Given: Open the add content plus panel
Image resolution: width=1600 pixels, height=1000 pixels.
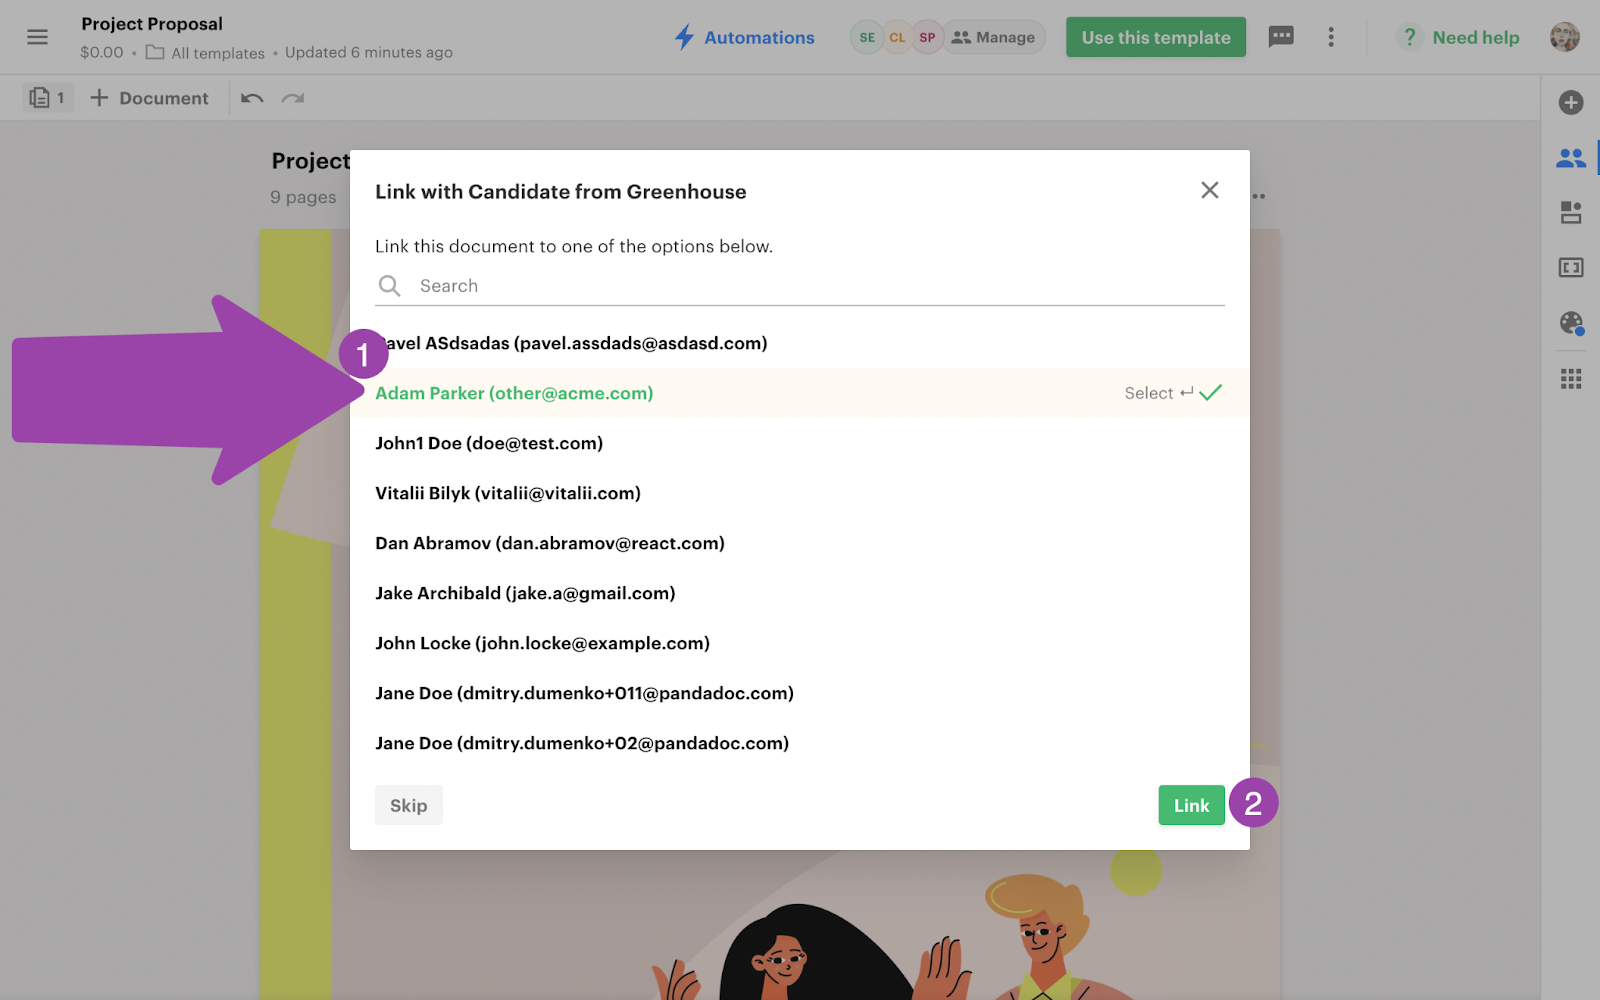Looking at the screenshot, I should [1571, 102].
